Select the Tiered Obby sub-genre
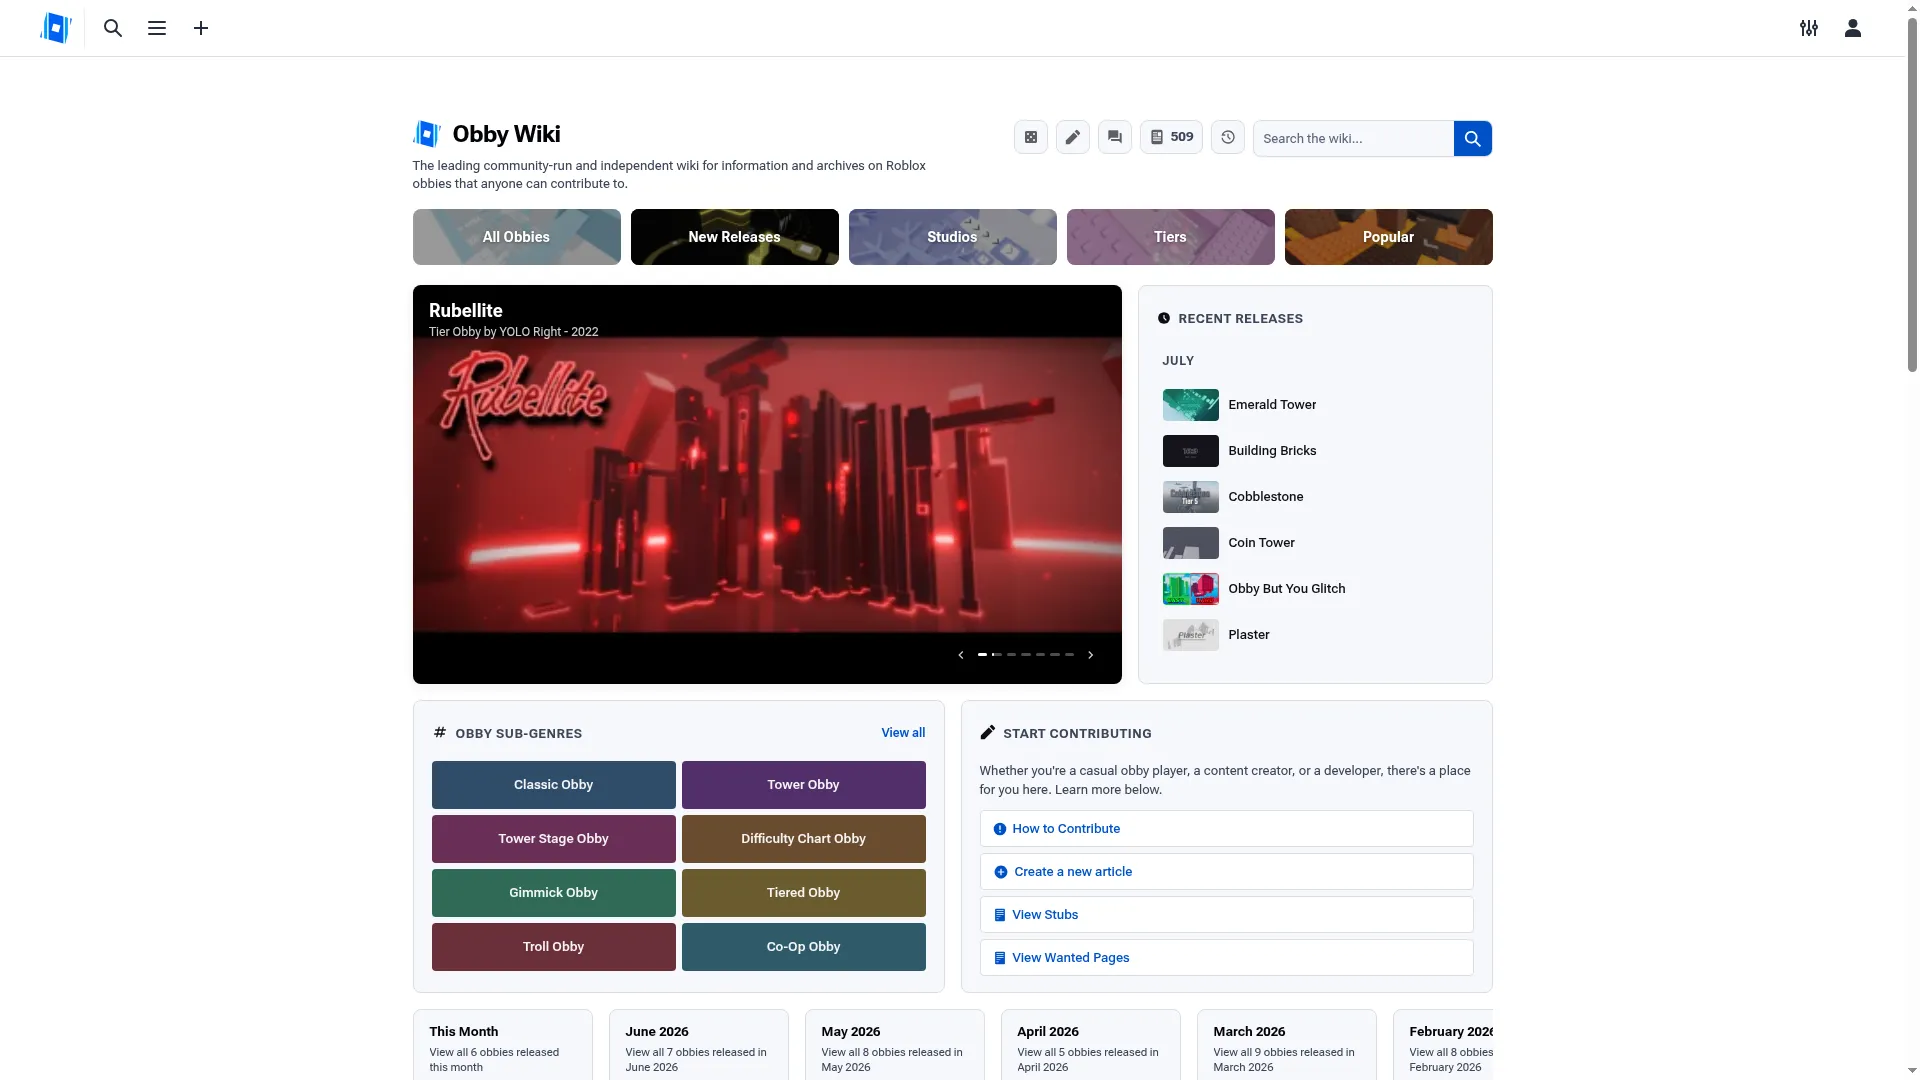This screenshot has width=1920, height=1080. (x=804, y=893)
